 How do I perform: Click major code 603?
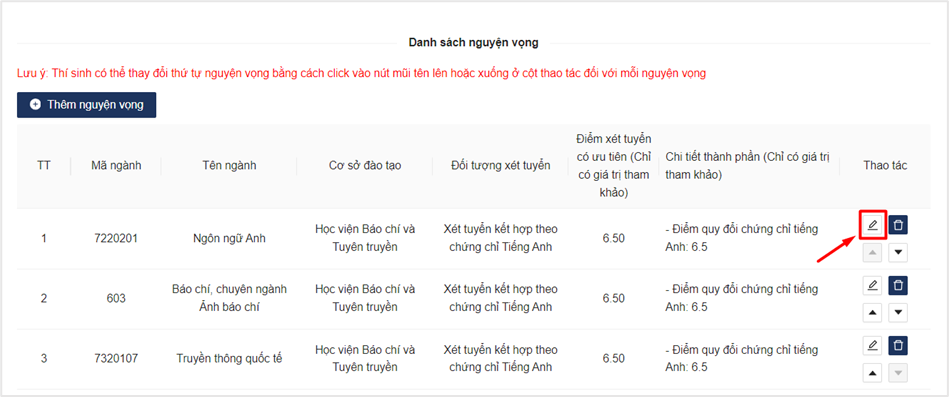point(116,298)
